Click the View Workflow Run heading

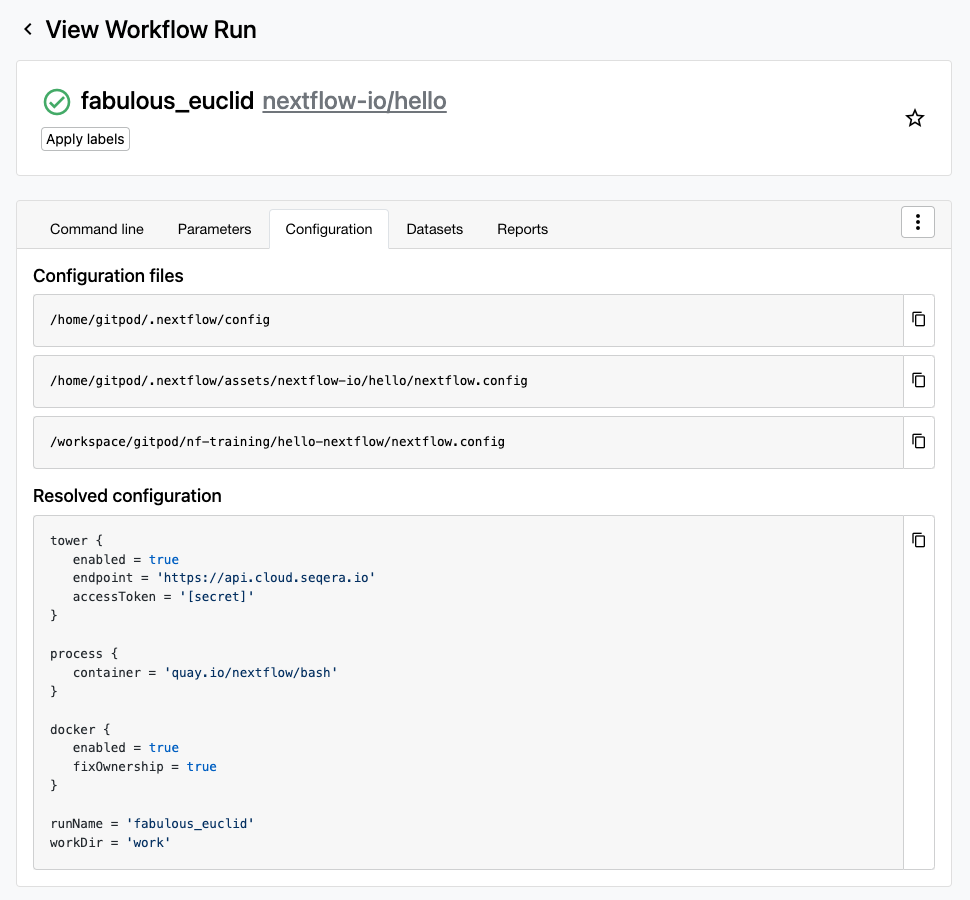[150, 29]
